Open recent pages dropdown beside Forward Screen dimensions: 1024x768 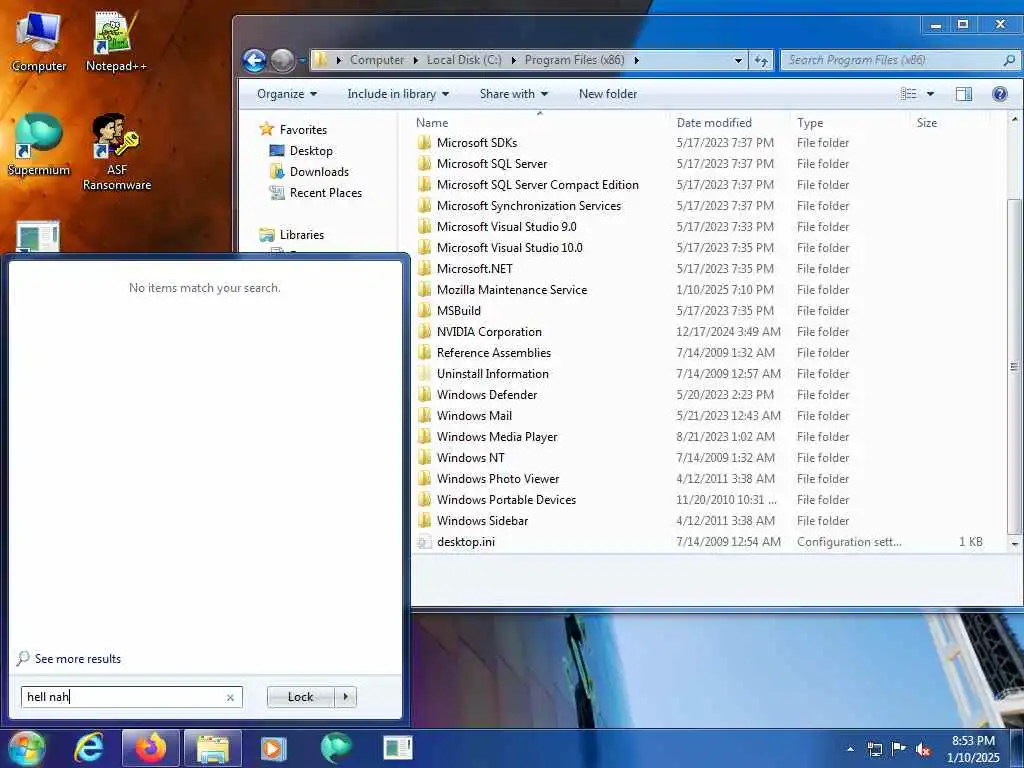pyautogui.click(x=302, y=61)
